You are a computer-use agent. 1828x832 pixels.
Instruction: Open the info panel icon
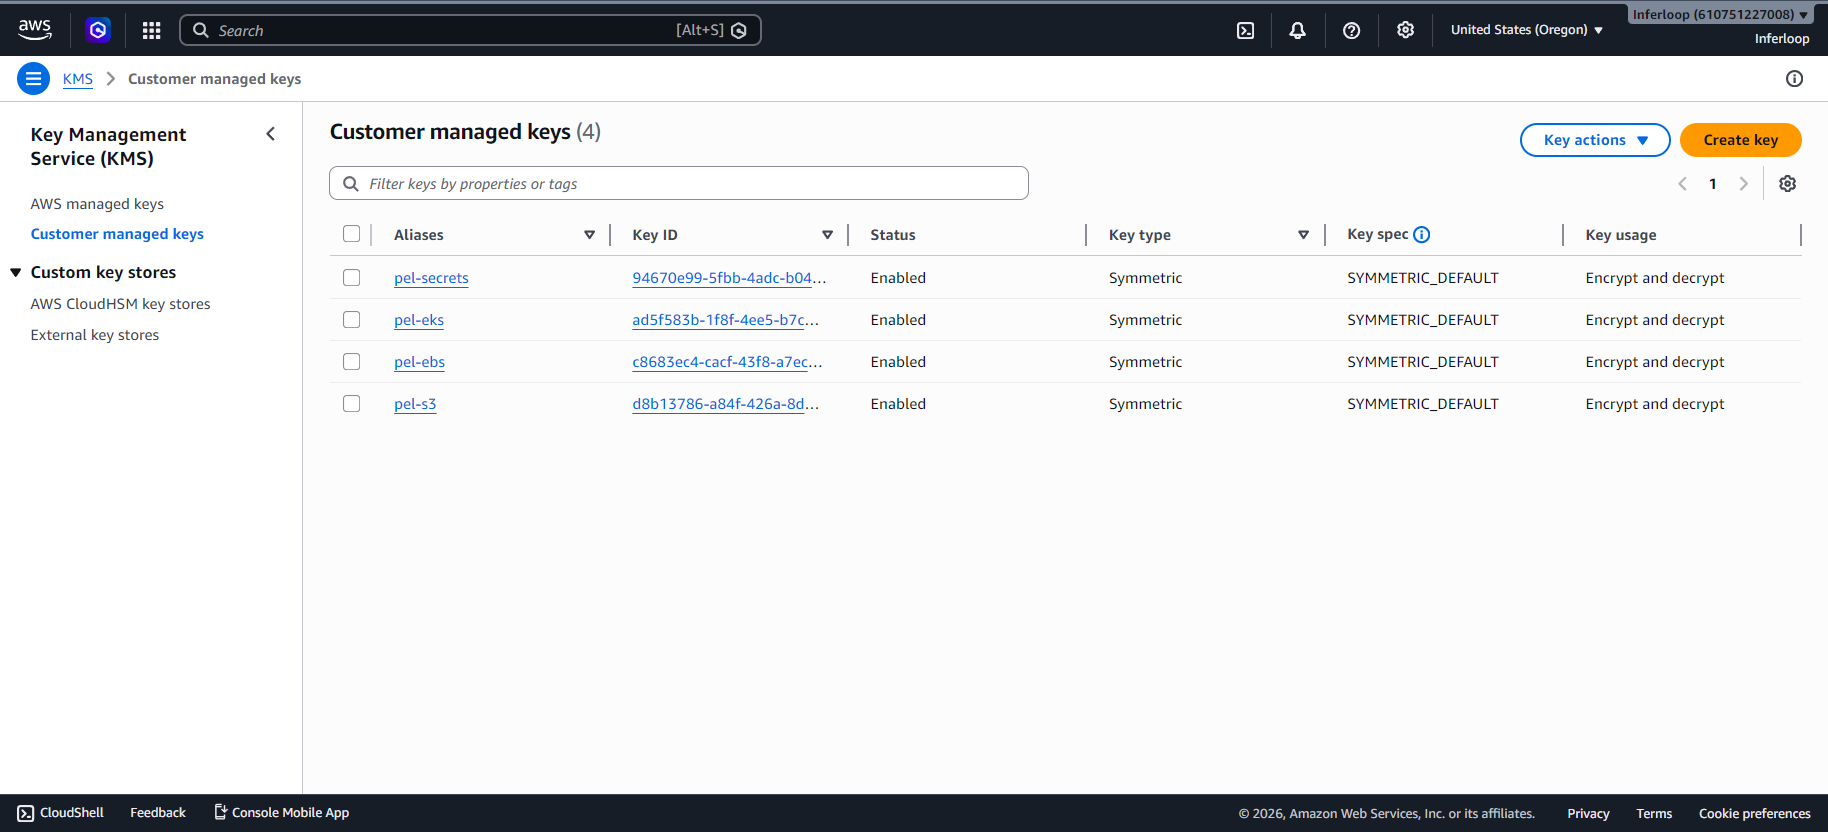(1794, 79)
